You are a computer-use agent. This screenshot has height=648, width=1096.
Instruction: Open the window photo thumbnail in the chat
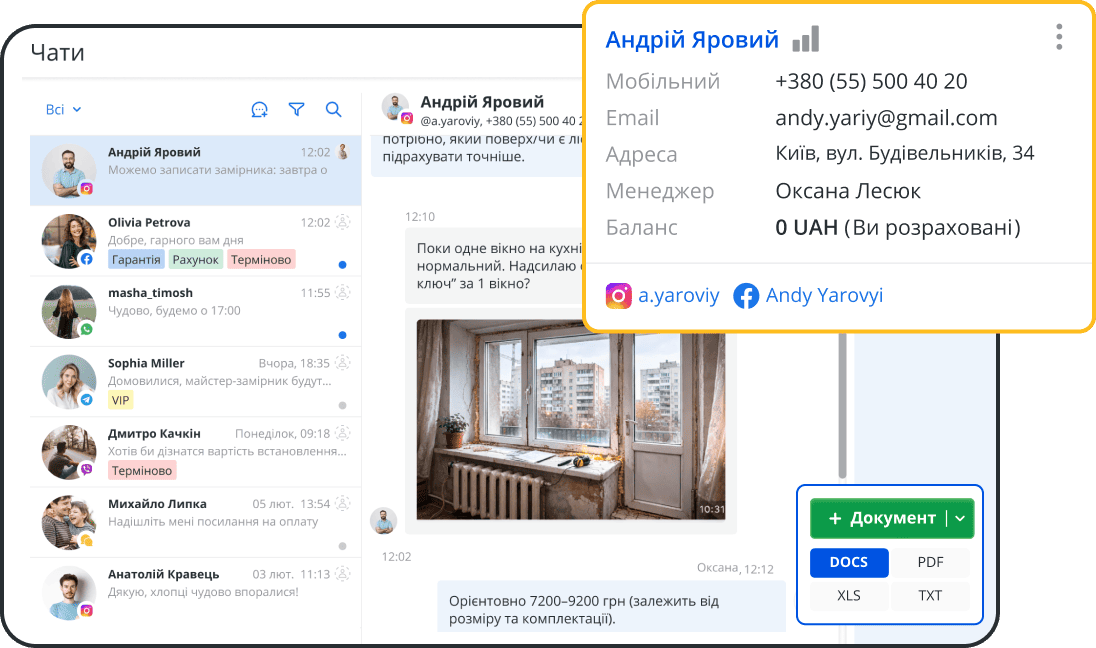pyautogui.click(x=570, y=420)
